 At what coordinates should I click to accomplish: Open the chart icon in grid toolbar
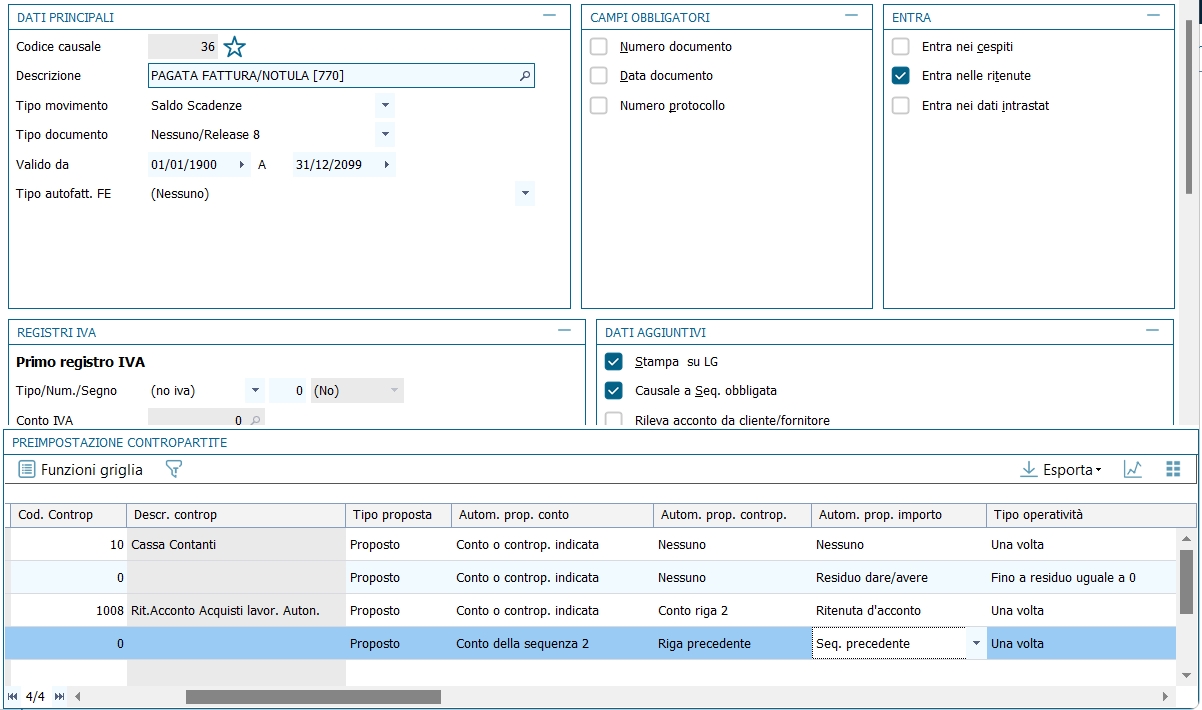pyautogui.click(x=1133, y=469)
